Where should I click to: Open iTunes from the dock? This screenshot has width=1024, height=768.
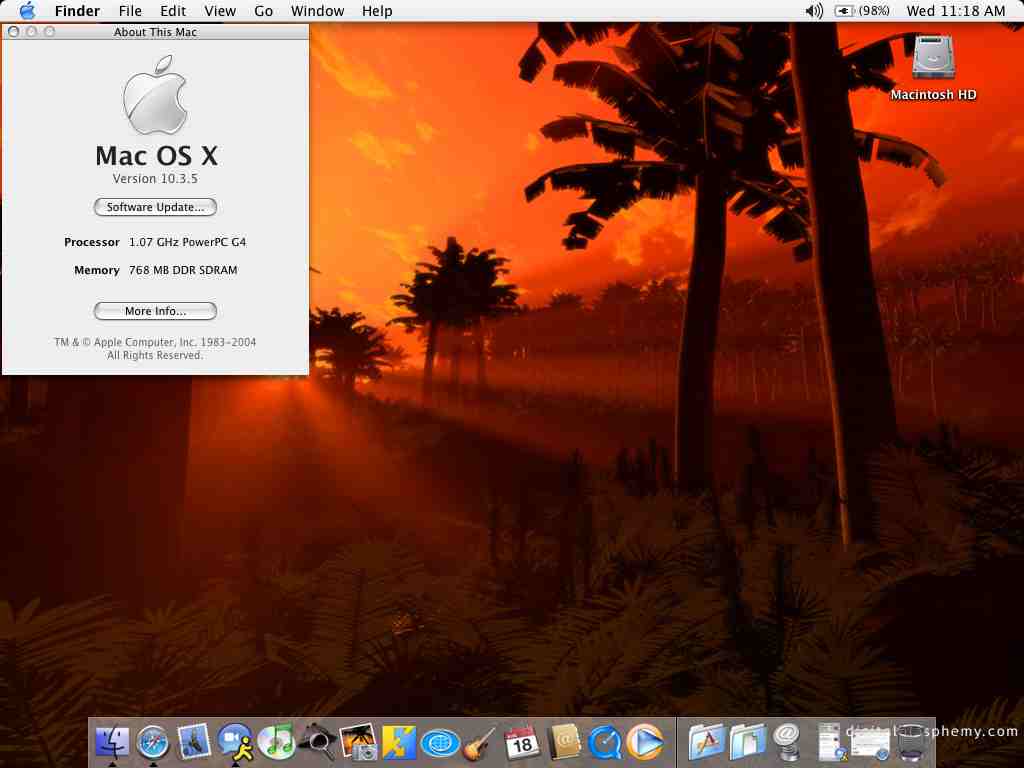pos(276,743)
